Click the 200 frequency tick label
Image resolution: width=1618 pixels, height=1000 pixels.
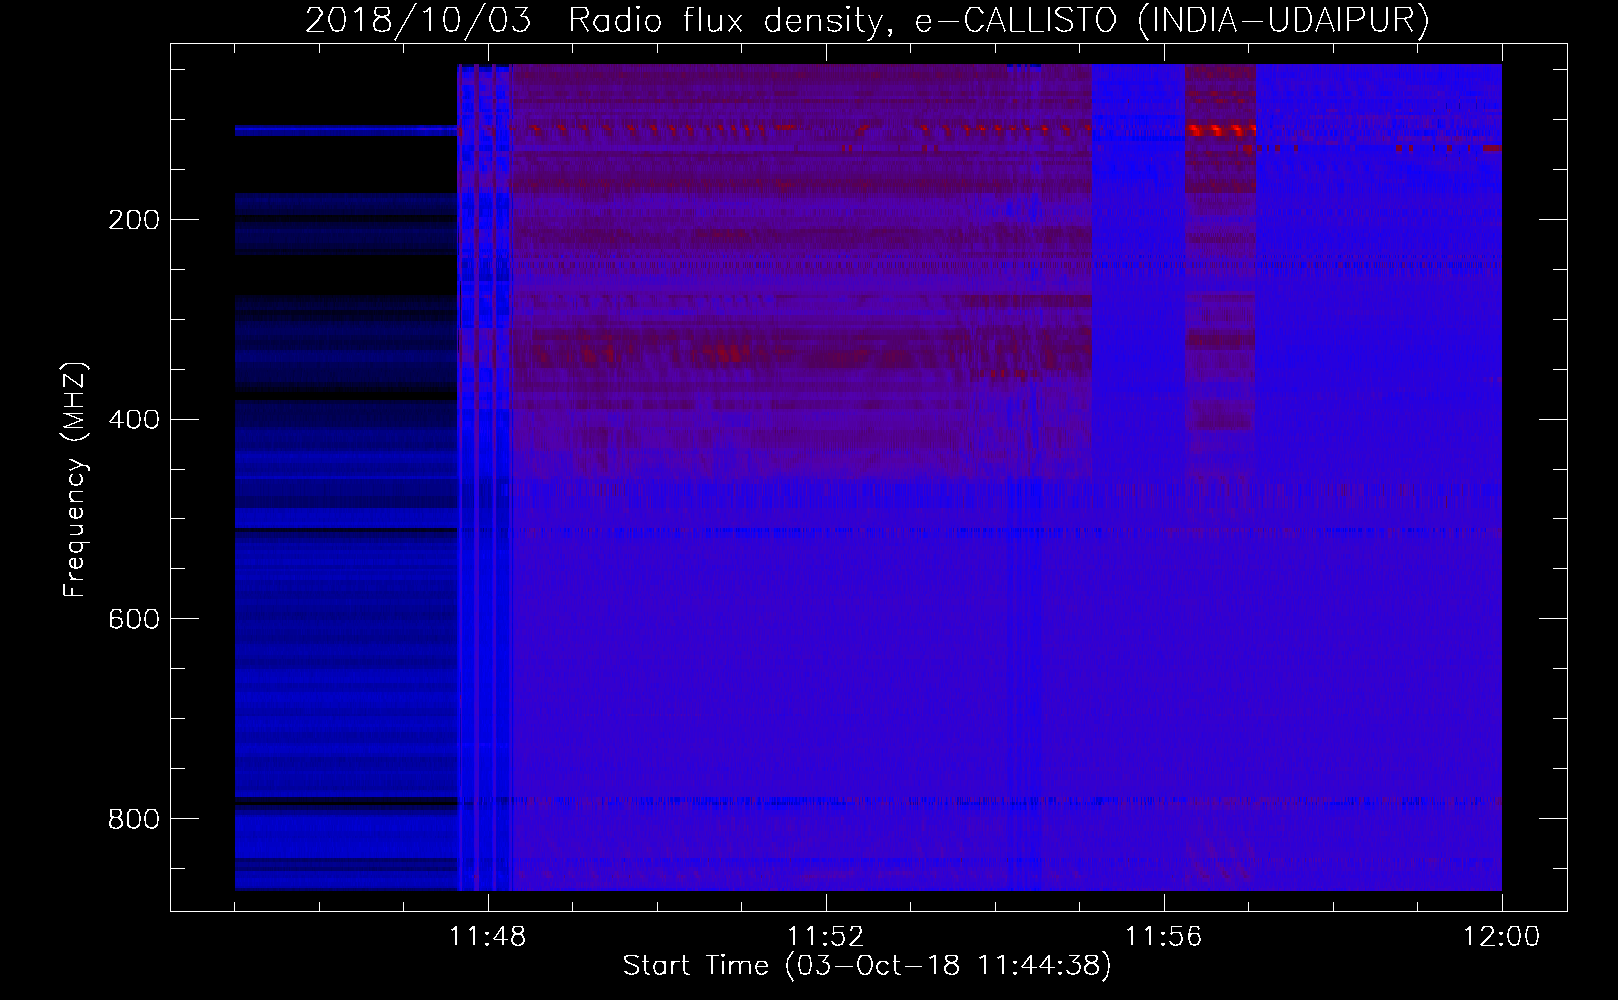[133, 220]
